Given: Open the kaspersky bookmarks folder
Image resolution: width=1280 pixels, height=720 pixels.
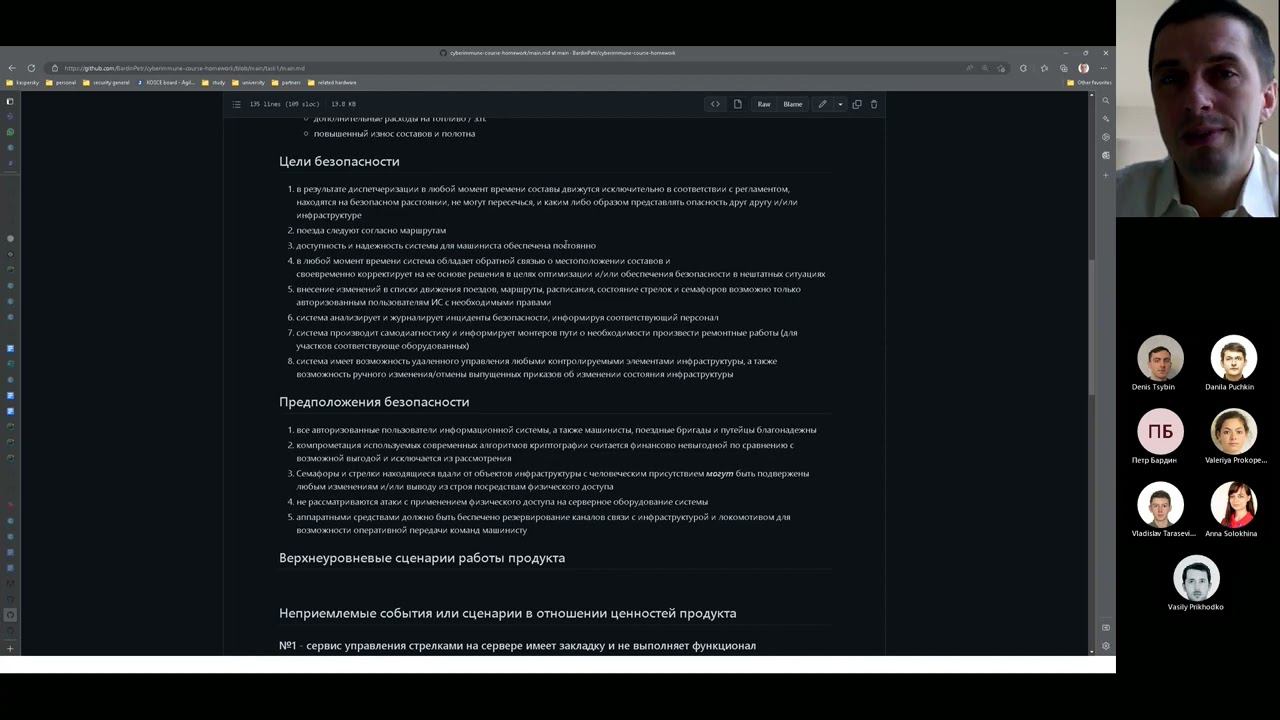Looking at the screenshot, I should pos(22,83).
